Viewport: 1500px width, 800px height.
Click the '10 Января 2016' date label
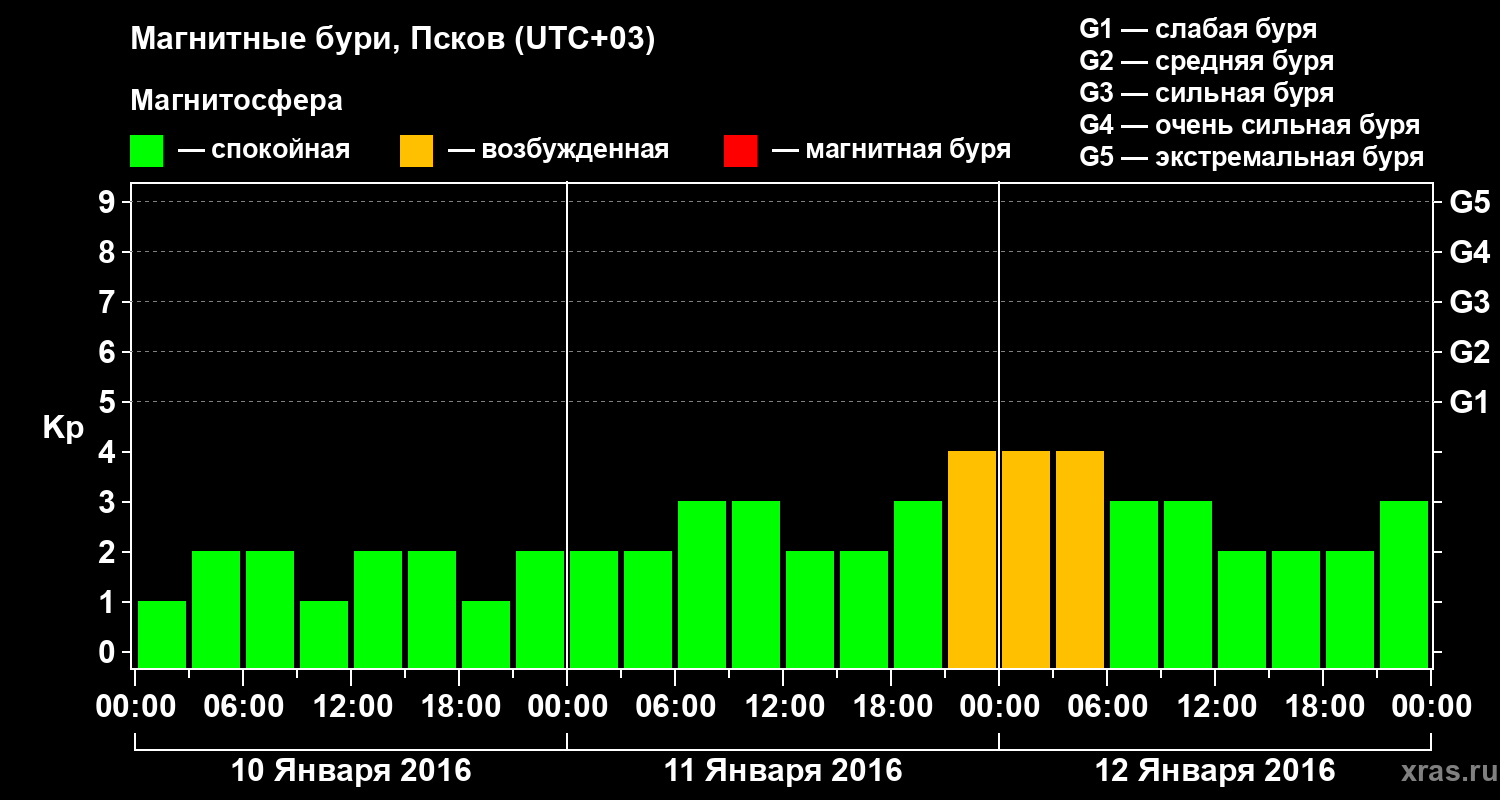click(x=351, y=771)
